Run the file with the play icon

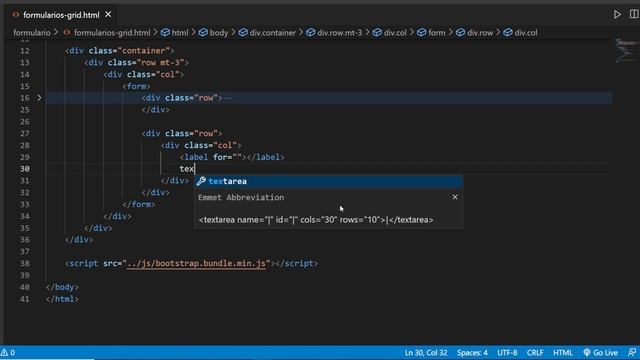pyautogui.click(x=617, y=15)
